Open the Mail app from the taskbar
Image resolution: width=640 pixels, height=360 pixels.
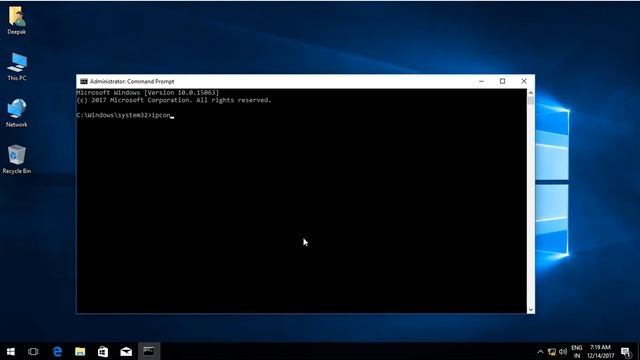[x=126, y=351]
